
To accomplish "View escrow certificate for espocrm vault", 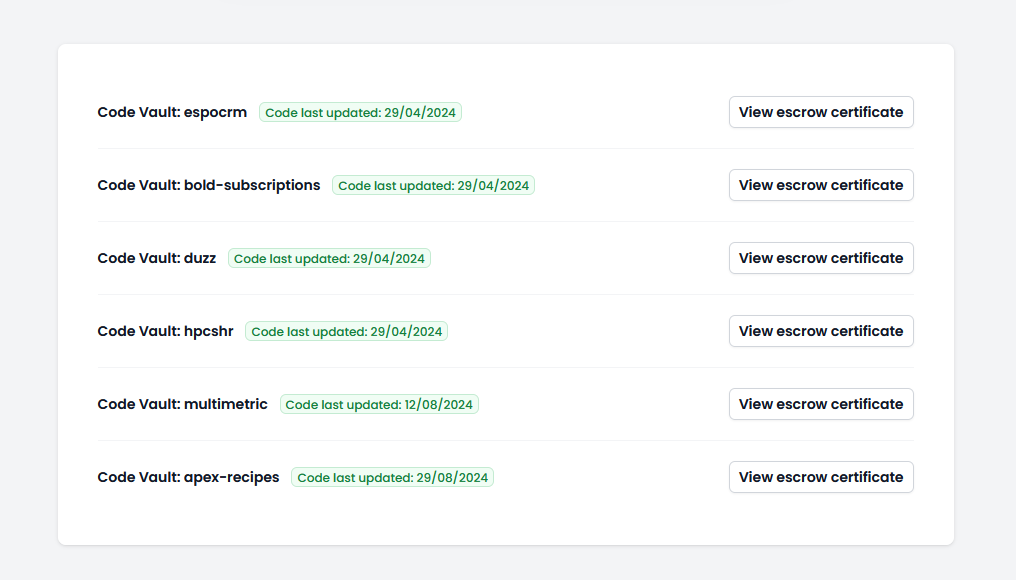I will tap(821, 112).
